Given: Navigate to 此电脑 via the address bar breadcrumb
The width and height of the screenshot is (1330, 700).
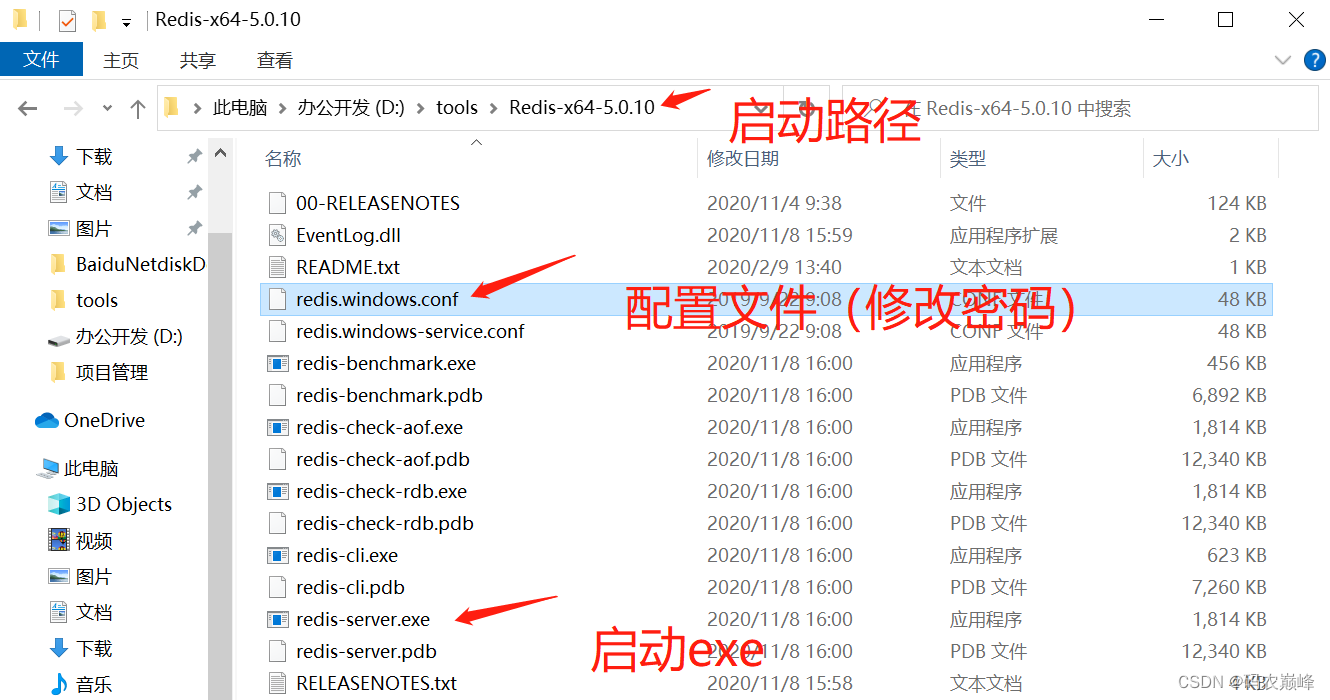Looking at the screenshot, I should 240,107.
